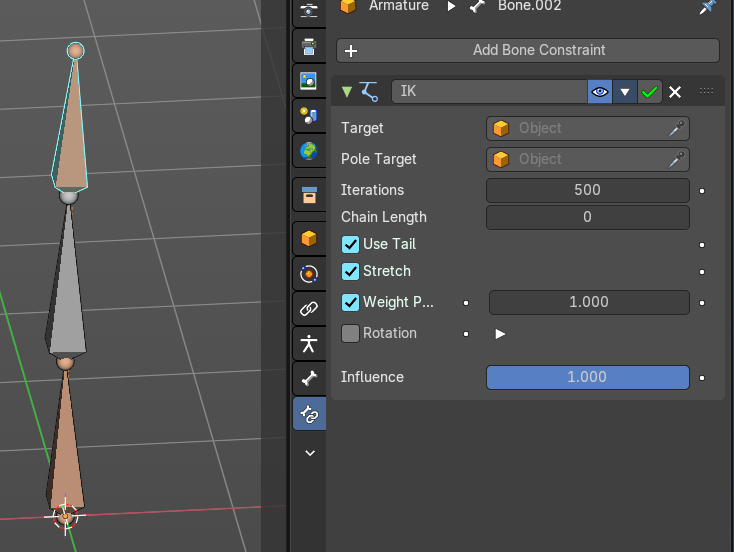Toggle the IK constraint enabled checkmark
This screenshot has width=734, height=552.
coord(649,92)
